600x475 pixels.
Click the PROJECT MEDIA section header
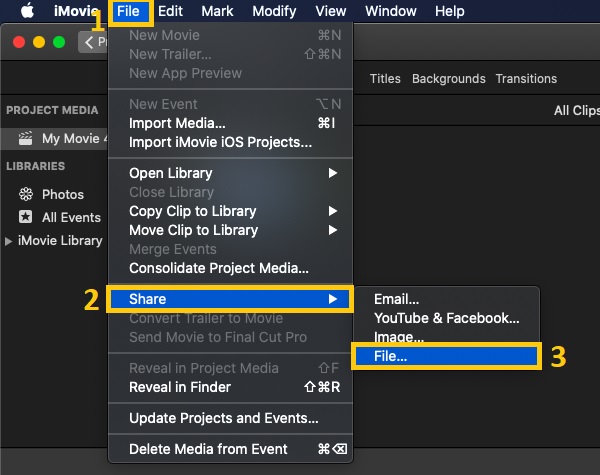tap(52, 110)
